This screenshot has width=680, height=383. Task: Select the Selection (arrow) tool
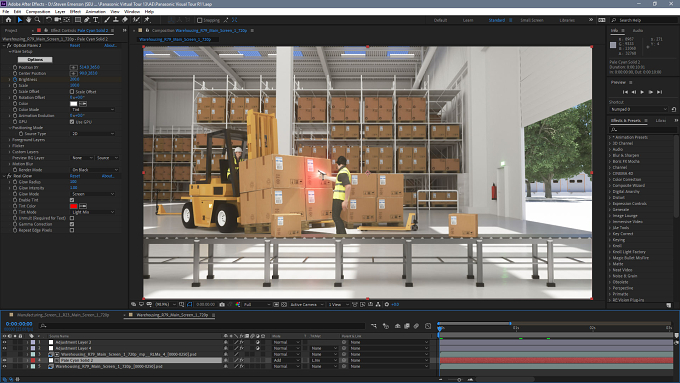(20, 20)
